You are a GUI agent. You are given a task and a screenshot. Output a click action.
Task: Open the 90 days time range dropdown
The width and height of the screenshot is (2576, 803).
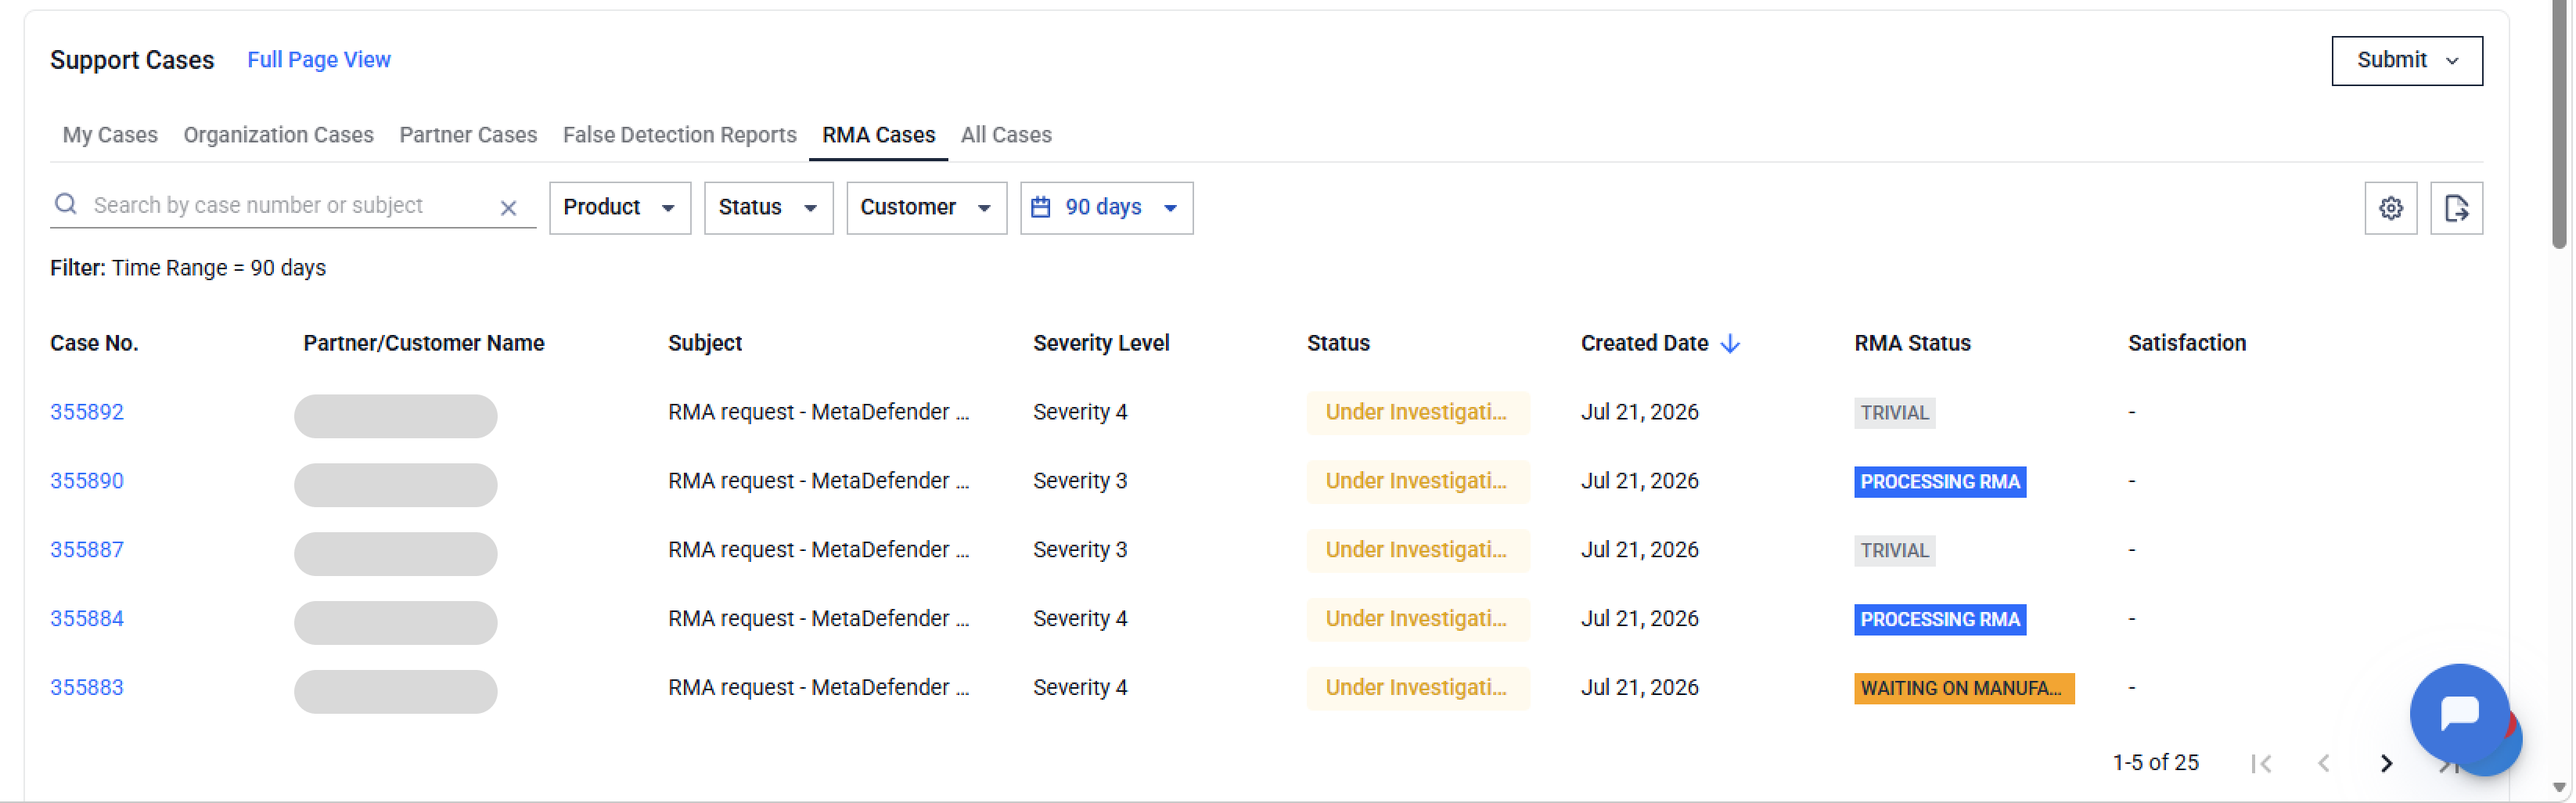pyautogui.click(x=1106, y=208)
